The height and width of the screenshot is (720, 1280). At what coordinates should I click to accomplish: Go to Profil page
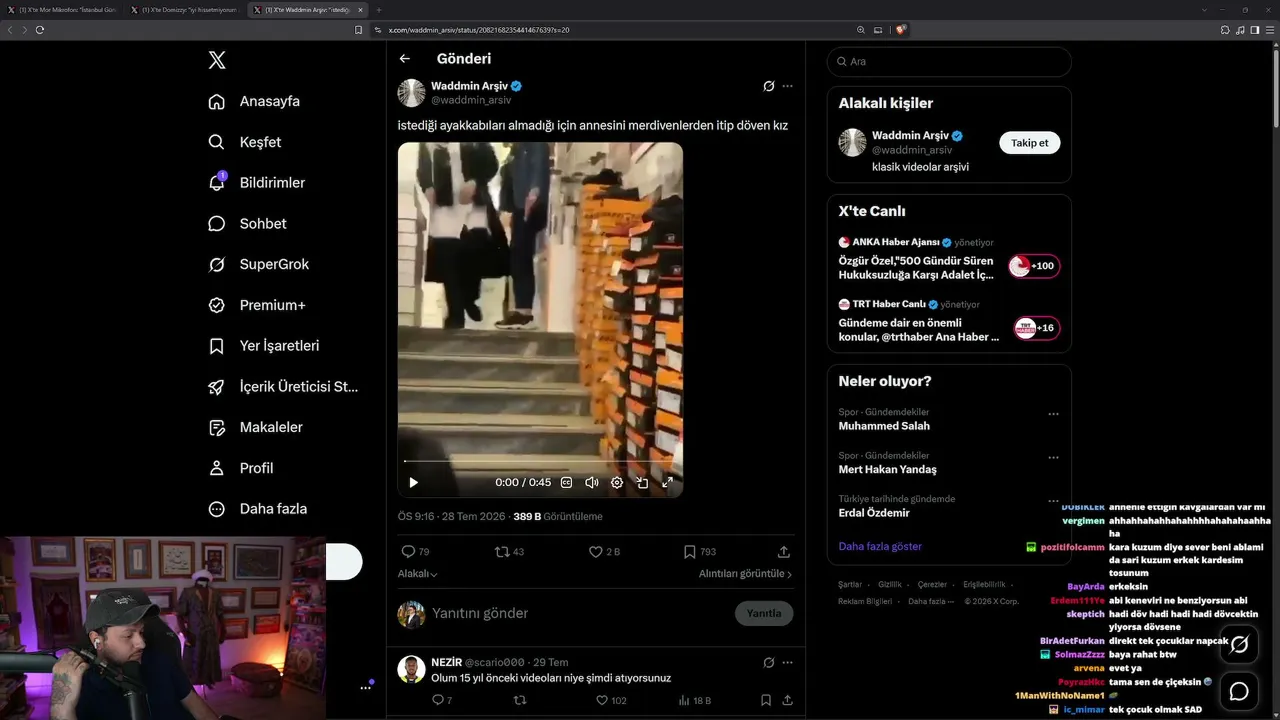(240, 468)
